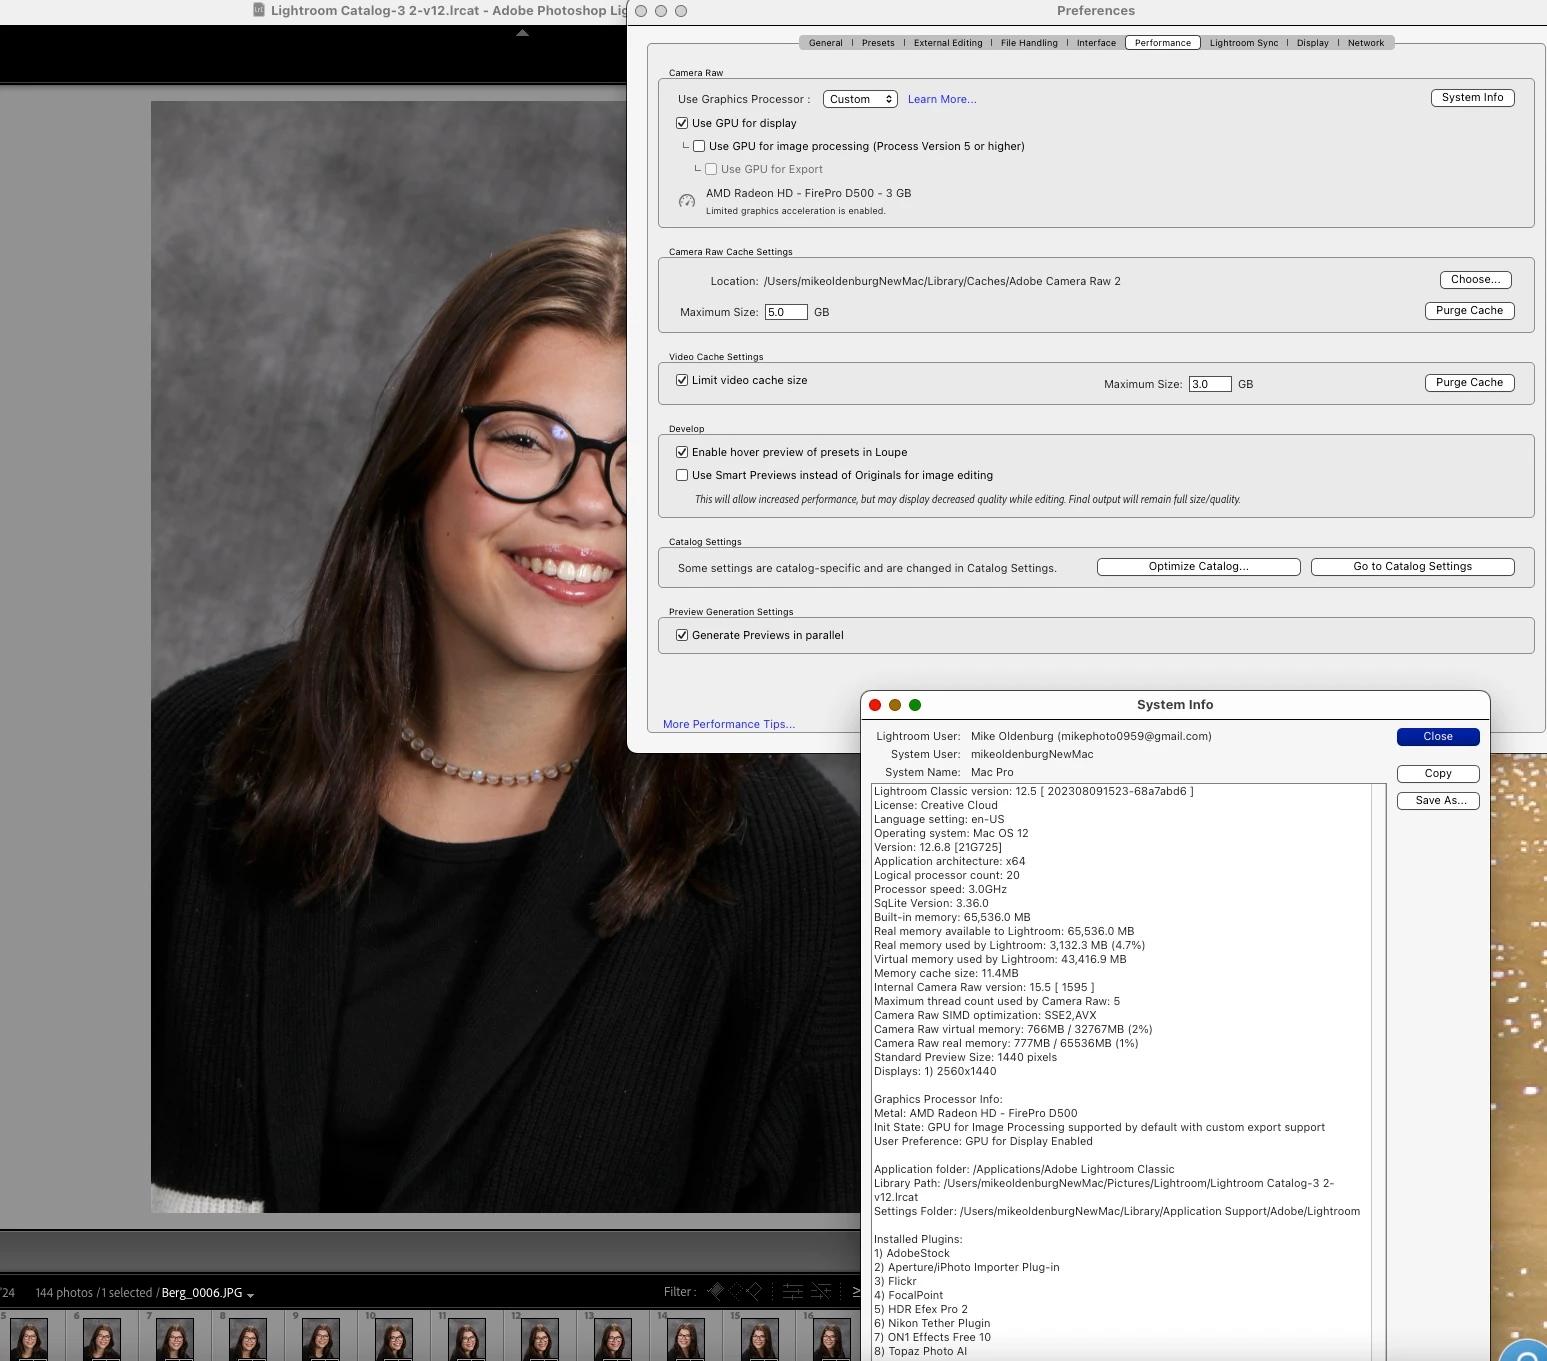This screenshot has width=1547, height=1361.
Task: Click the green zoom button on System Info
Action: pyautogui.click(x=915, y=705)
